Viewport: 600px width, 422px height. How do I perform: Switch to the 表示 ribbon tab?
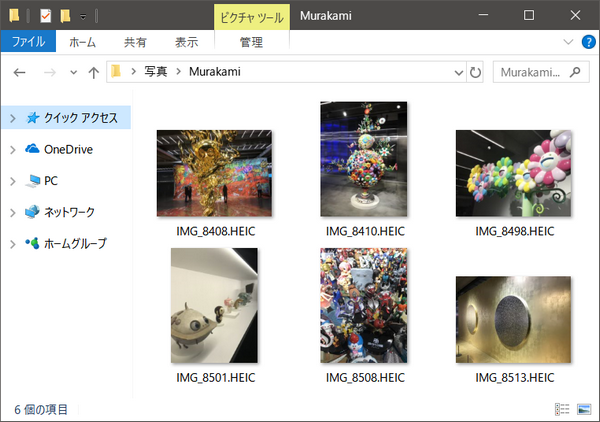[x=187, y=42]
